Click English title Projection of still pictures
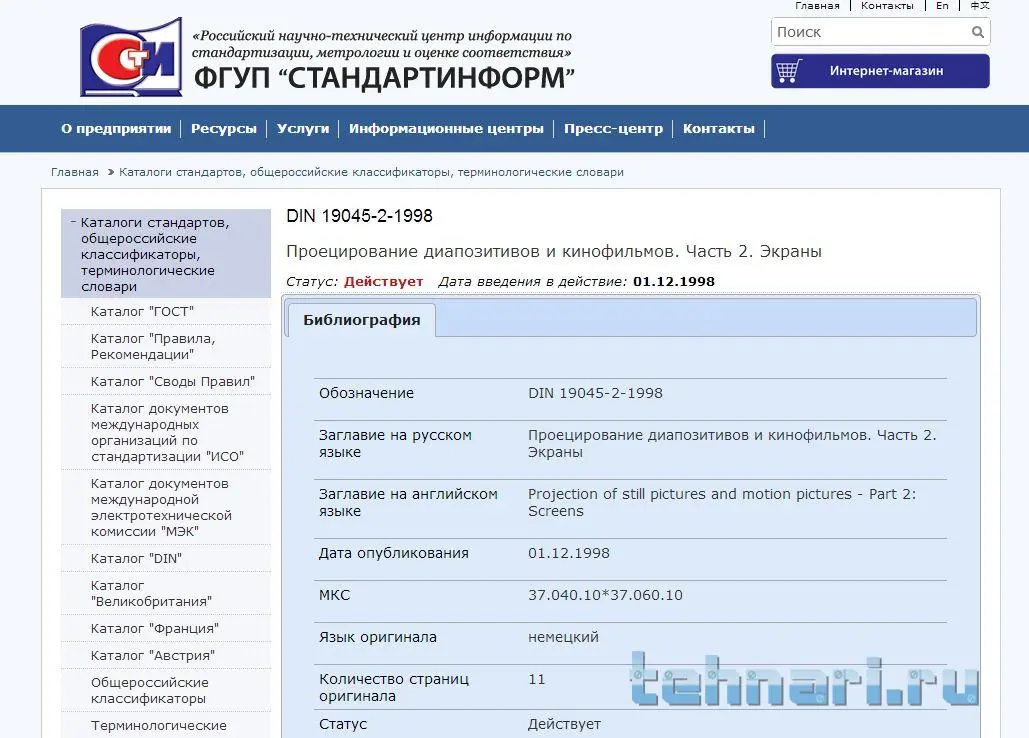This screenshot has width=1029, height=738. 722,502
